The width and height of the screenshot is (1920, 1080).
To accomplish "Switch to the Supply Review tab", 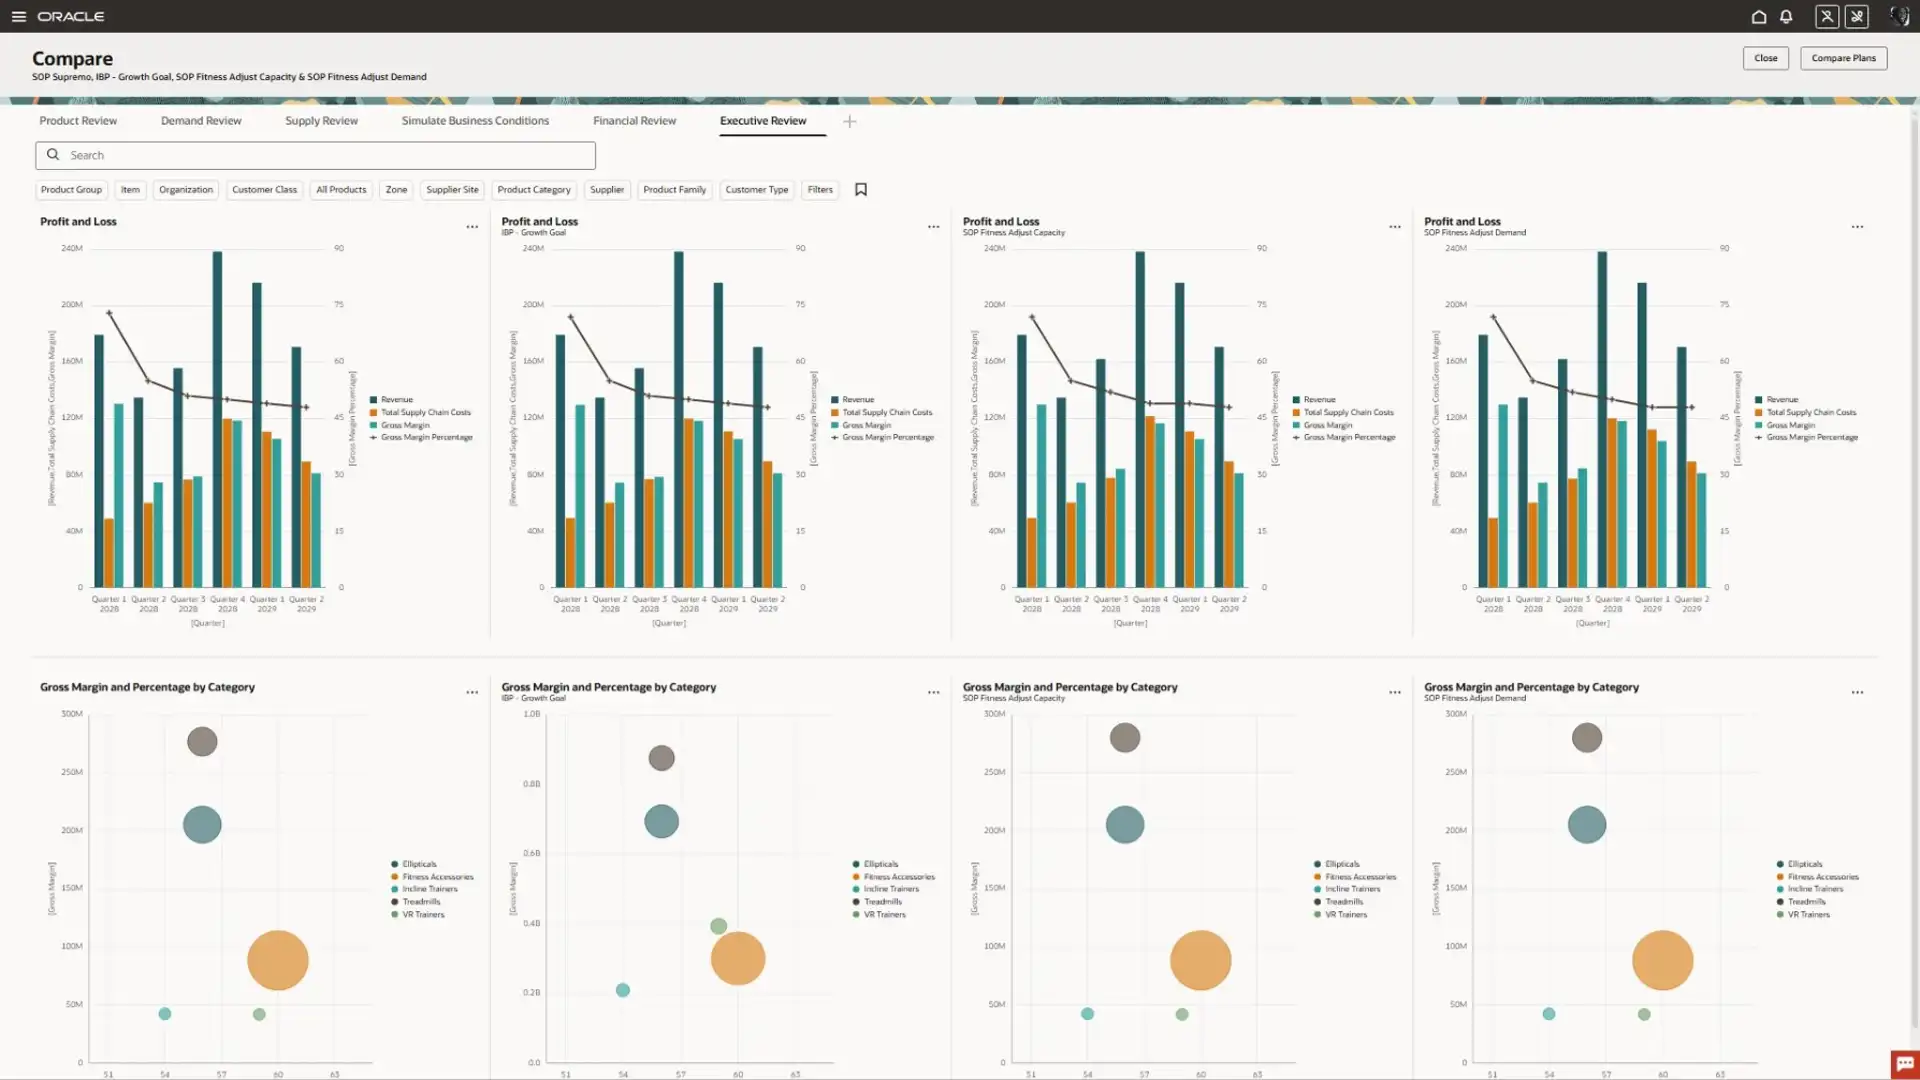I will [321, 121].
